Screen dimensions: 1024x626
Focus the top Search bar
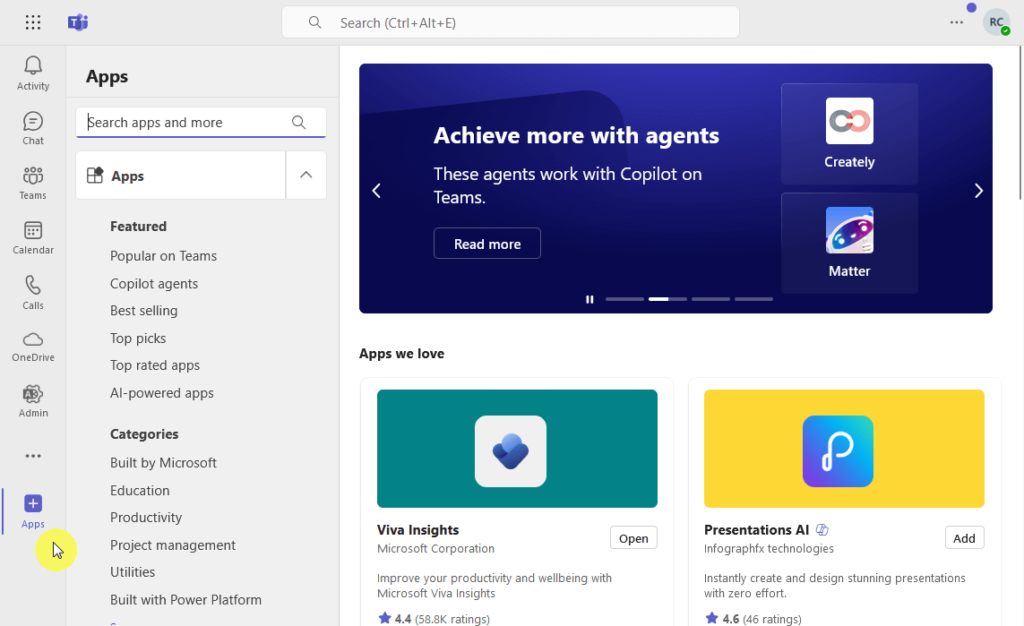(x=510, y=23)
